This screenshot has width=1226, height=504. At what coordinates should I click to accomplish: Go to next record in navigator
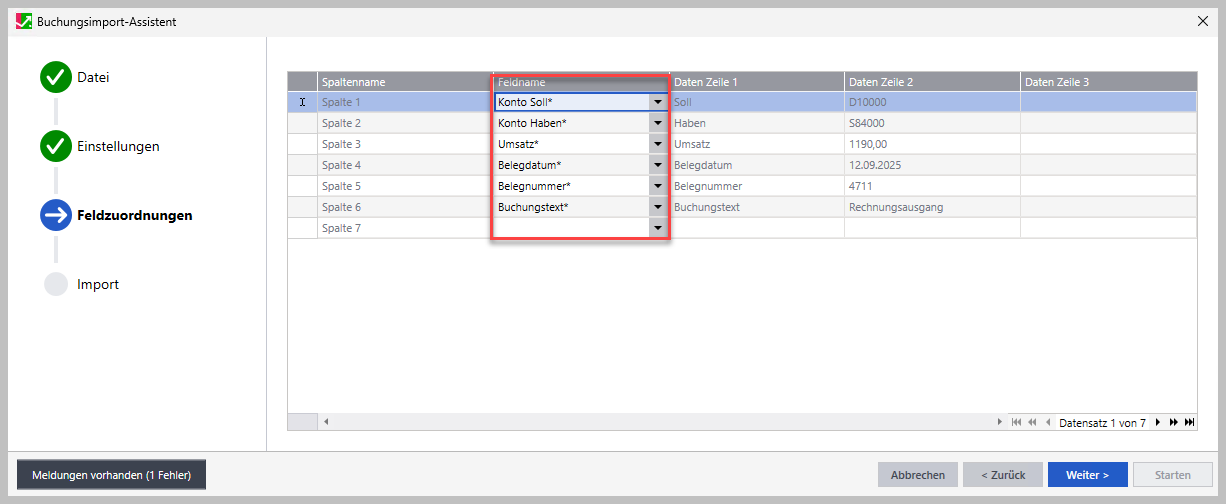pos(1158,422)
